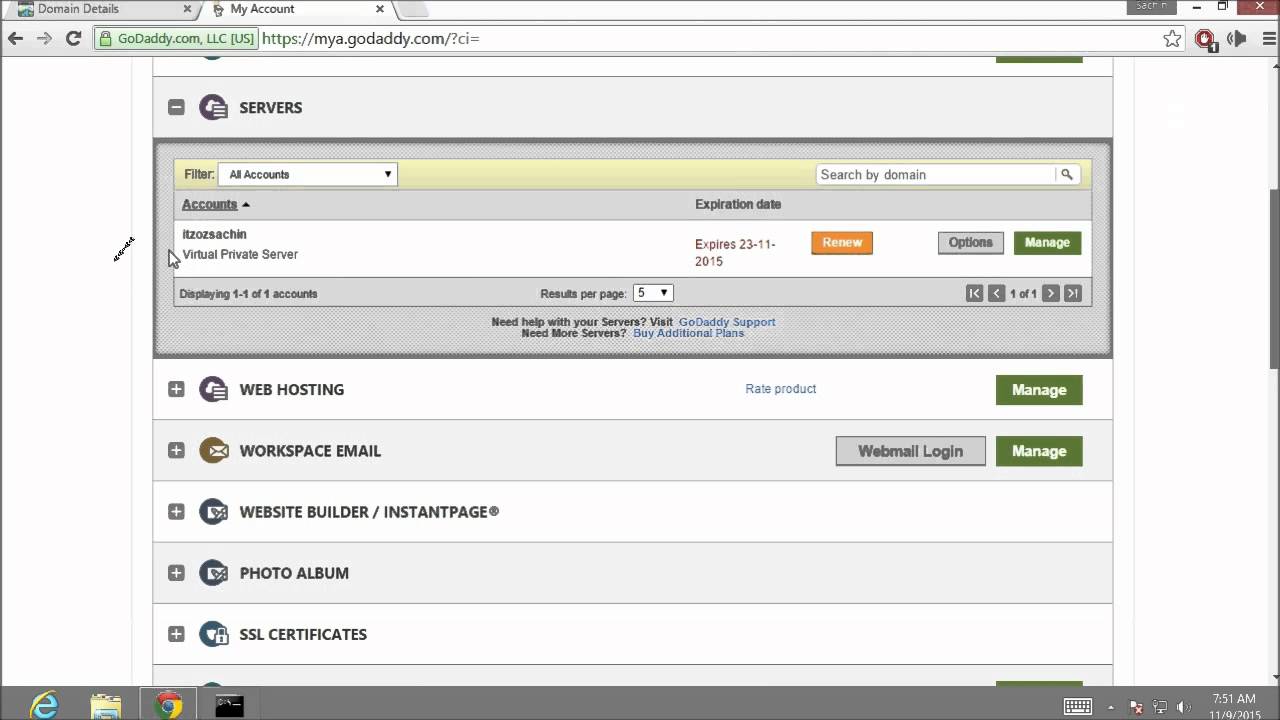
Task: Click Renew for itzozsachin server
Action: (842, 243)
